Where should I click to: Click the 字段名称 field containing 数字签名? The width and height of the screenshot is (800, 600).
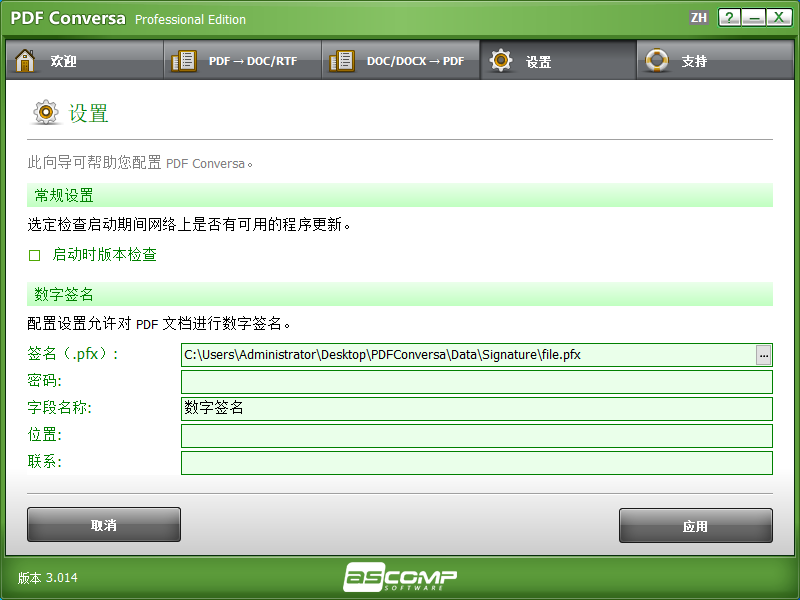(477, 409)
